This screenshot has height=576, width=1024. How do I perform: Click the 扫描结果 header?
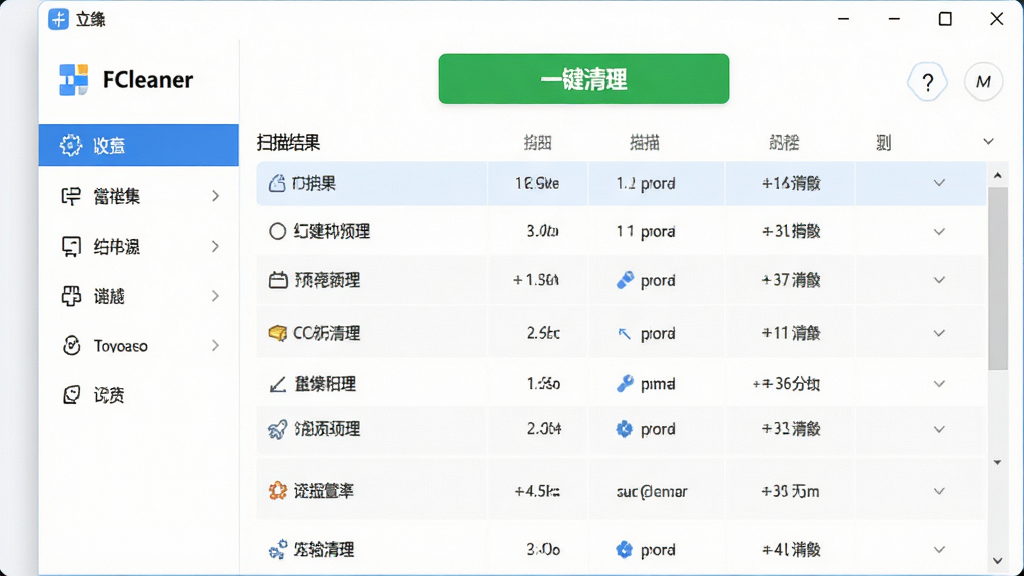[x=288, y=142]
